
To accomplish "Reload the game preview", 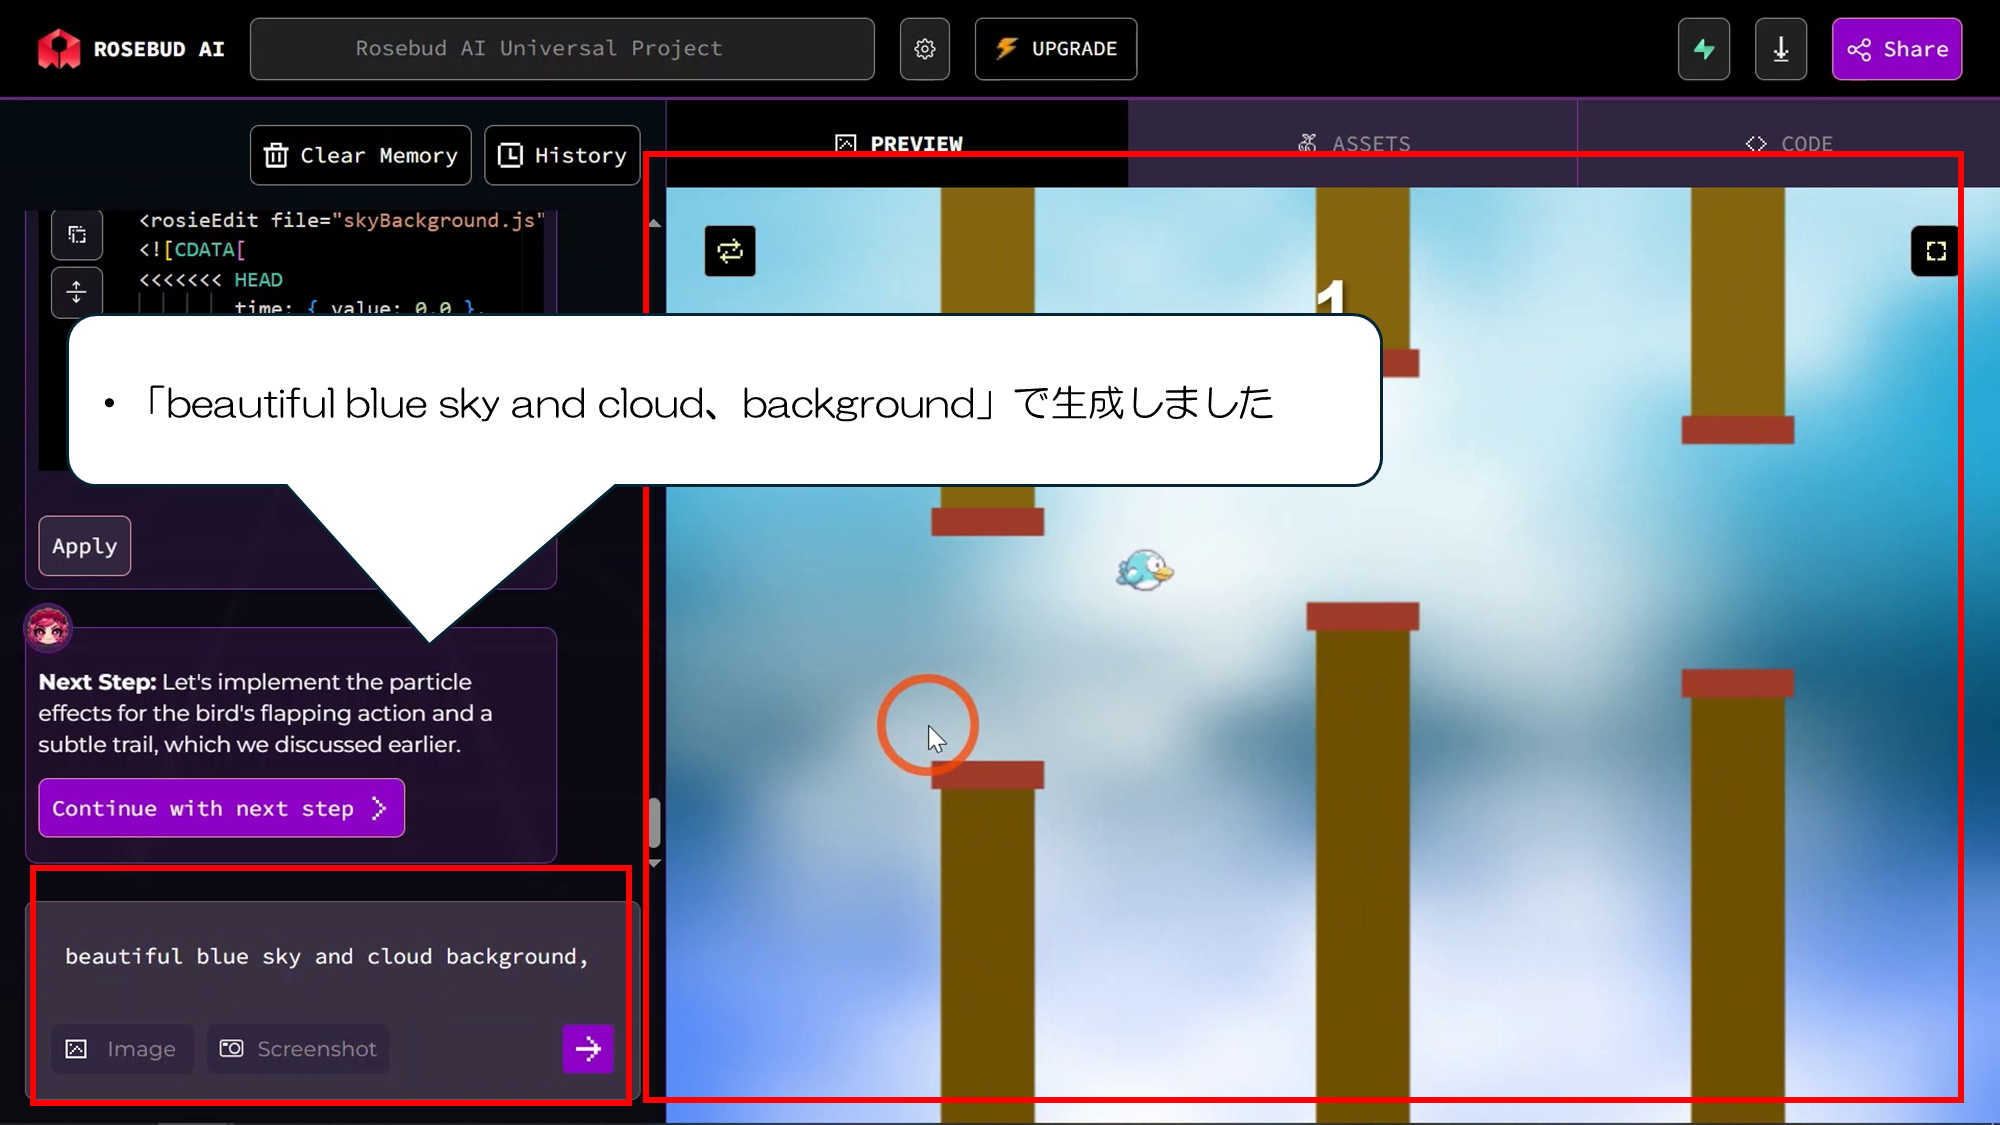I will 730,251.
